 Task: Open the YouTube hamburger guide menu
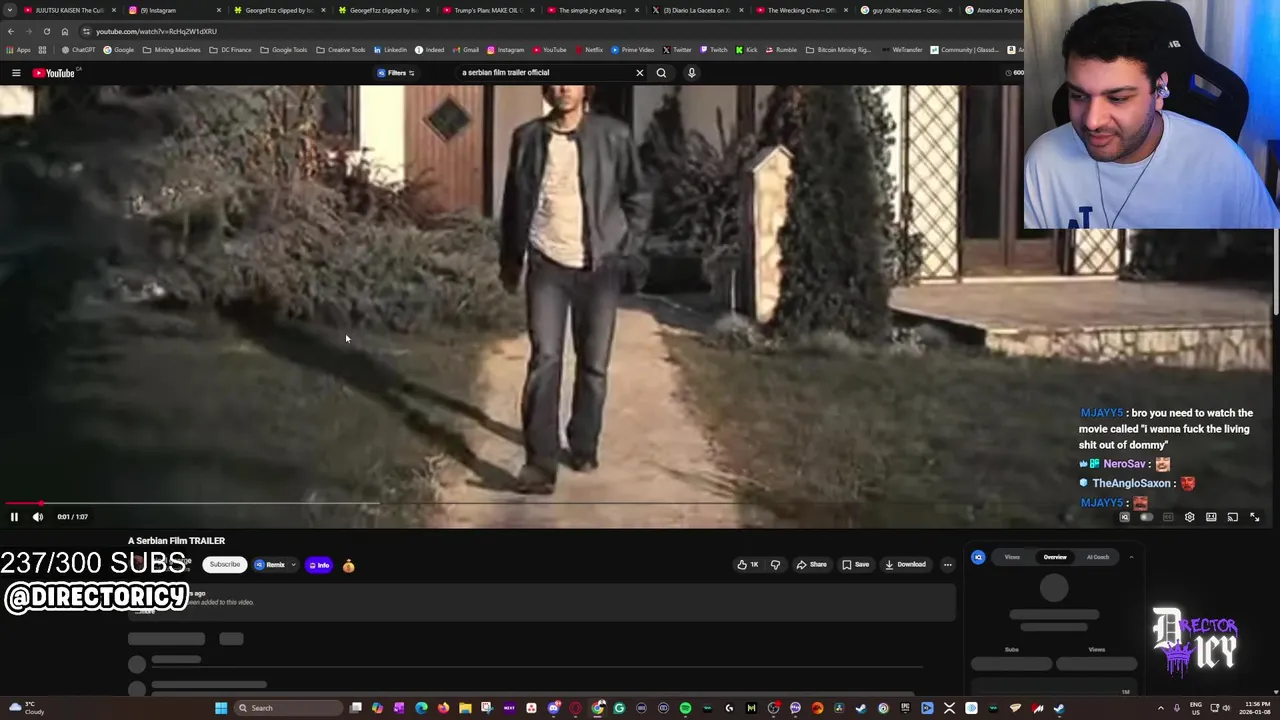pos(16,73)
